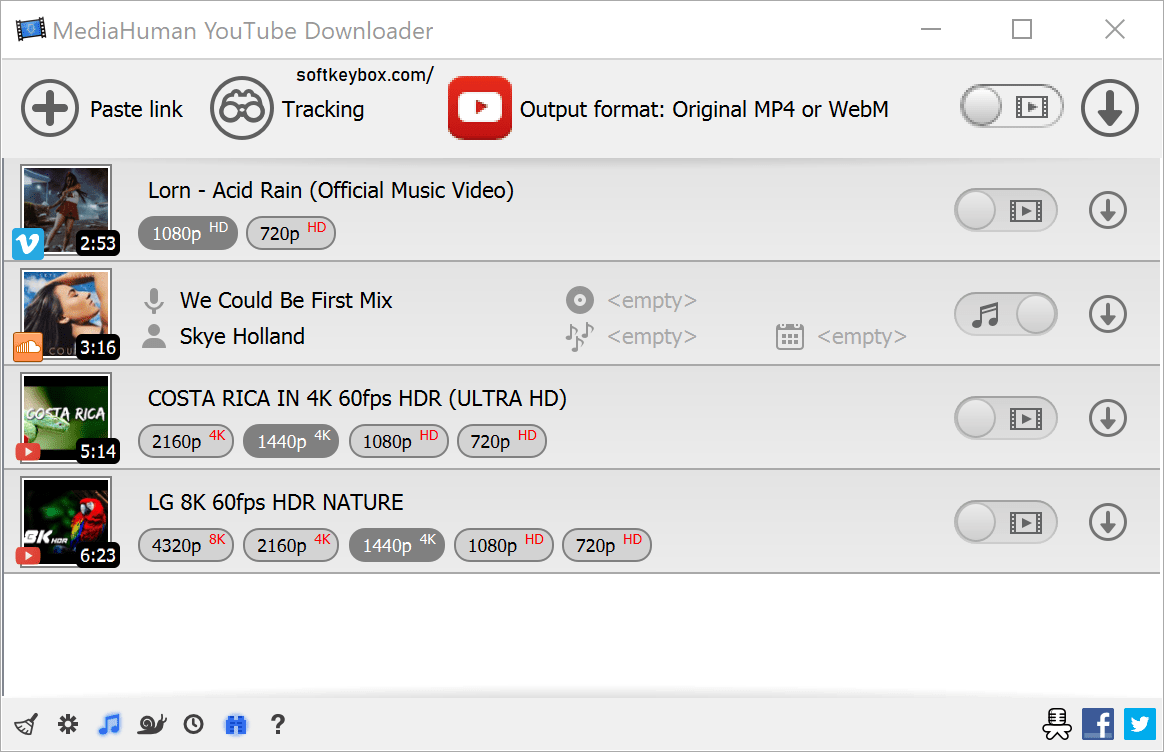Screen dimensions: 1164x752
Task: Click the blue binoculars tracking icon
Action: [235, 723]
